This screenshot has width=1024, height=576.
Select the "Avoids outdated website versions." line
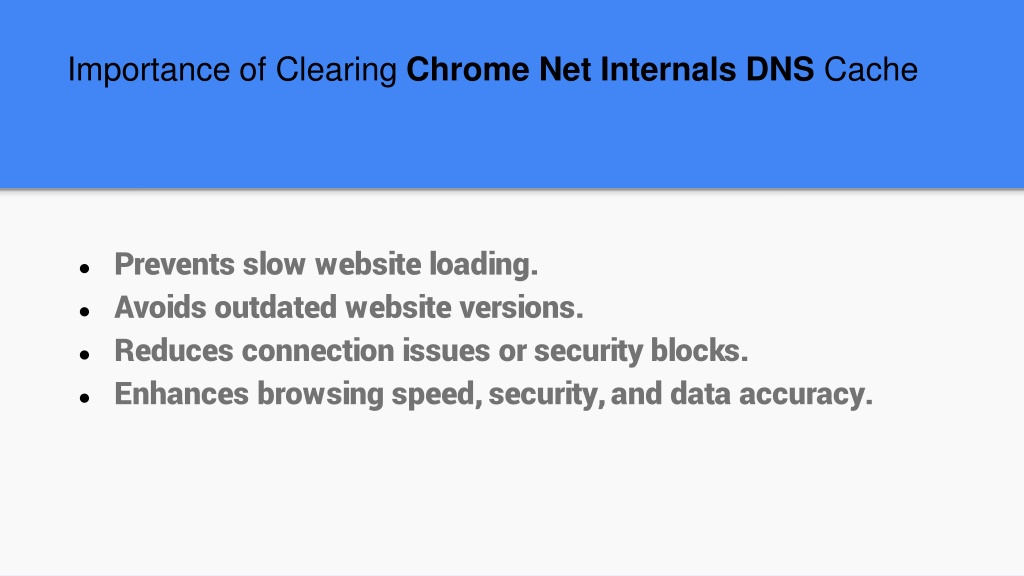[x=349, y=308]
